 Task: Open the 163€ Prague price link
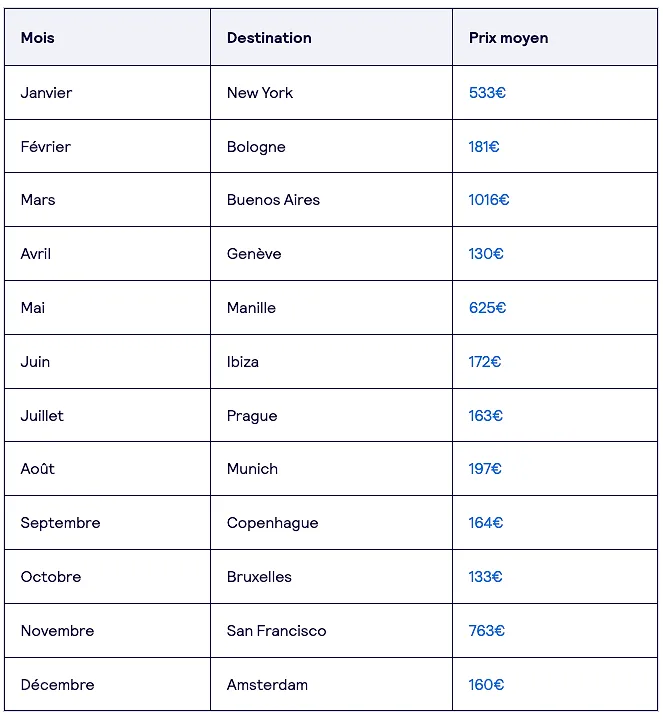tap(486, 415)
